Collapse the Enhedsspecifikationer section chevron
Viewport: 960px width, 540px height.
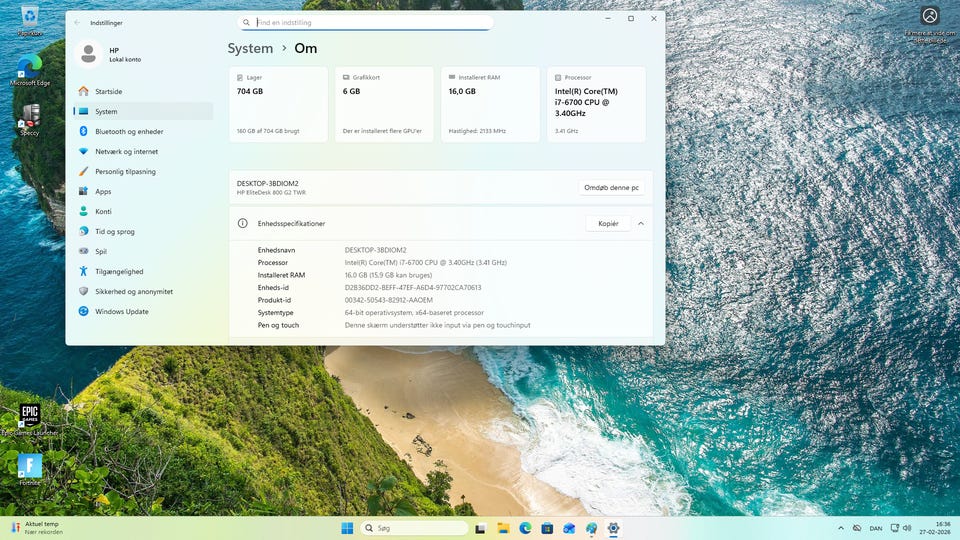(641, 224)
